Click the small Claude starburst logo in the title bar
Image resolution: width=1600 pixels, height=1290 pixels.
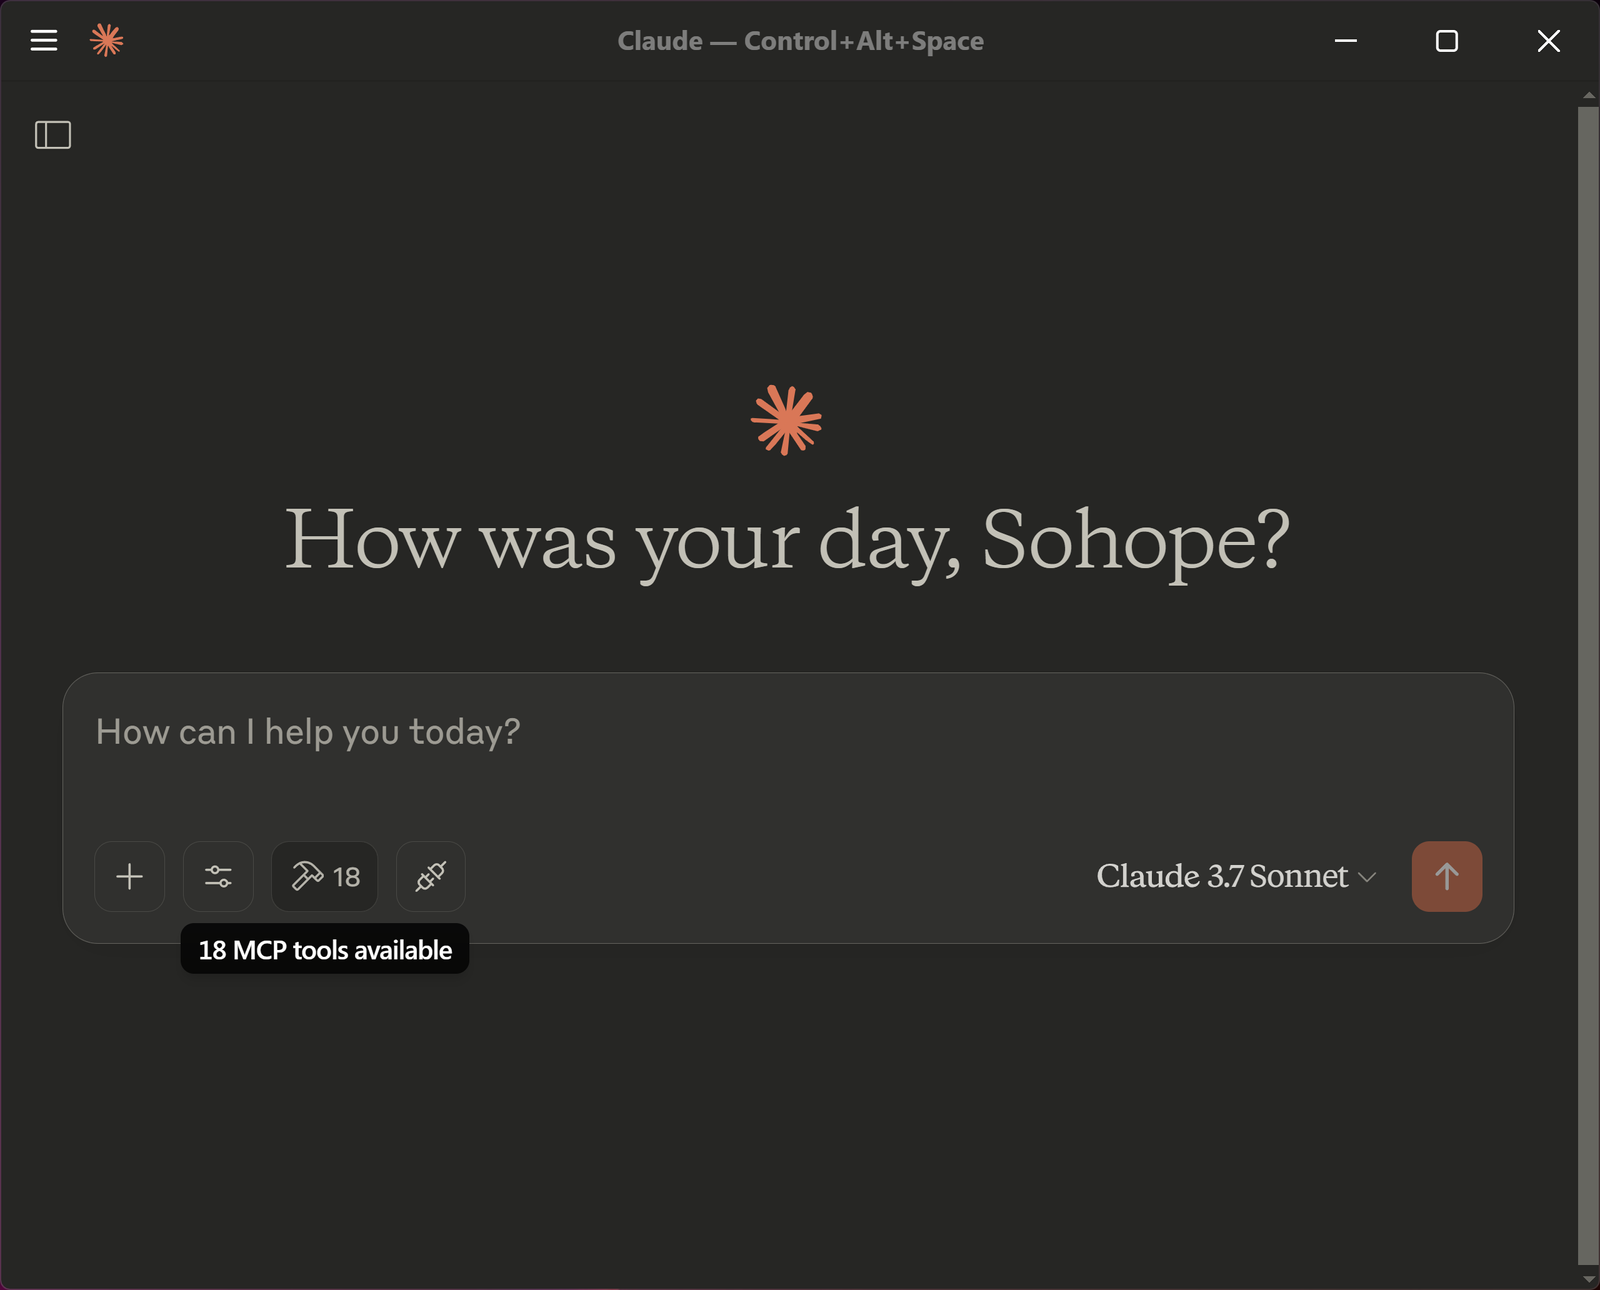(x=106, y=40)
